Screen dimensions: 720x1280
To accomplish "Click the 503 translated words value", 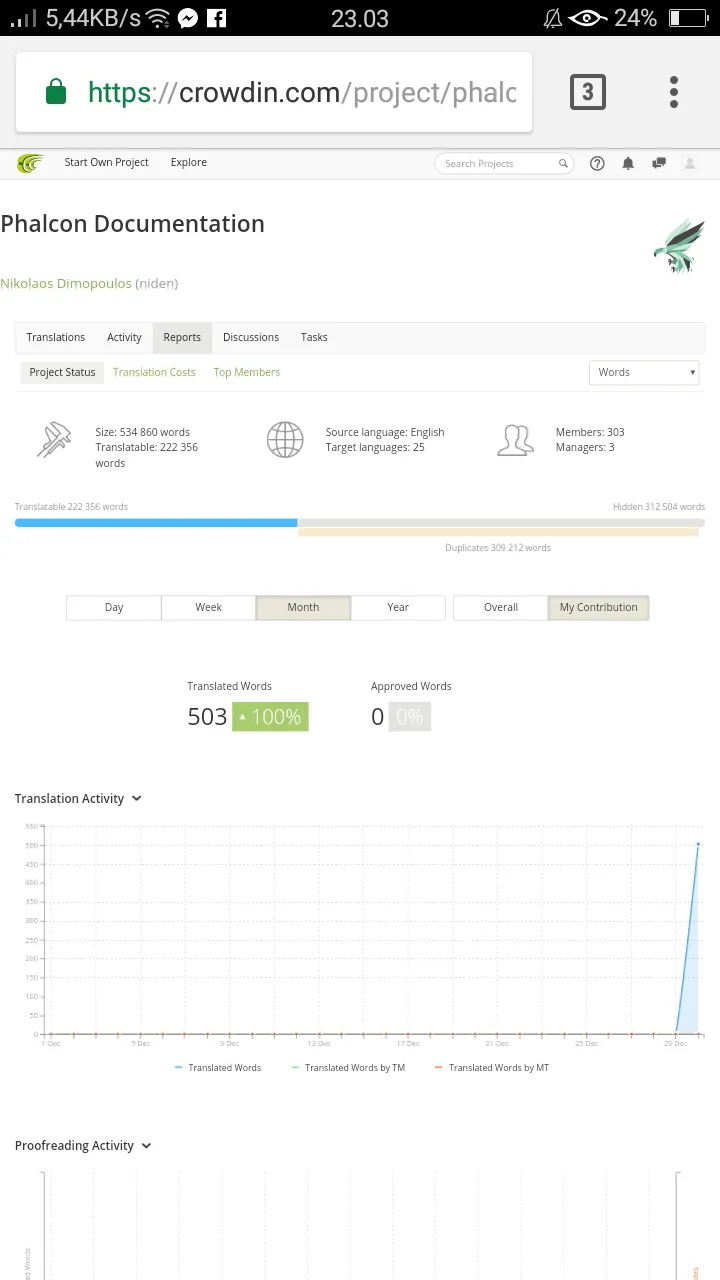I will [x=207, y=717].
